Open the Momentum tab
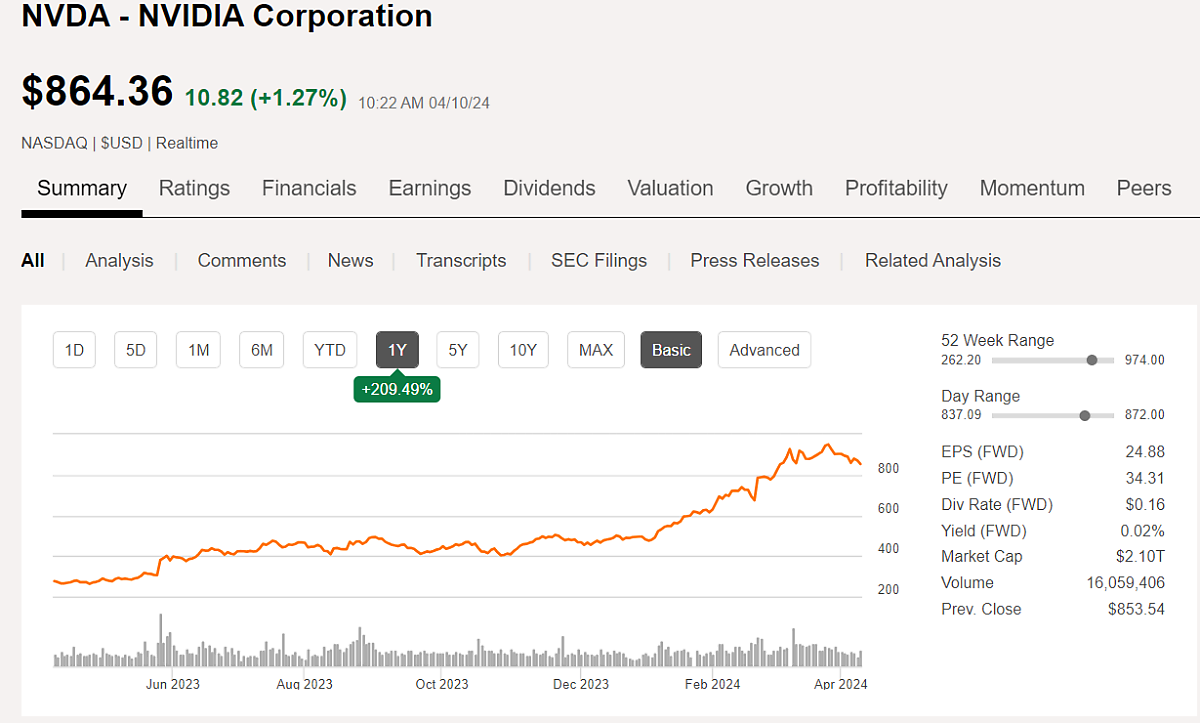 click(1032, 188)
